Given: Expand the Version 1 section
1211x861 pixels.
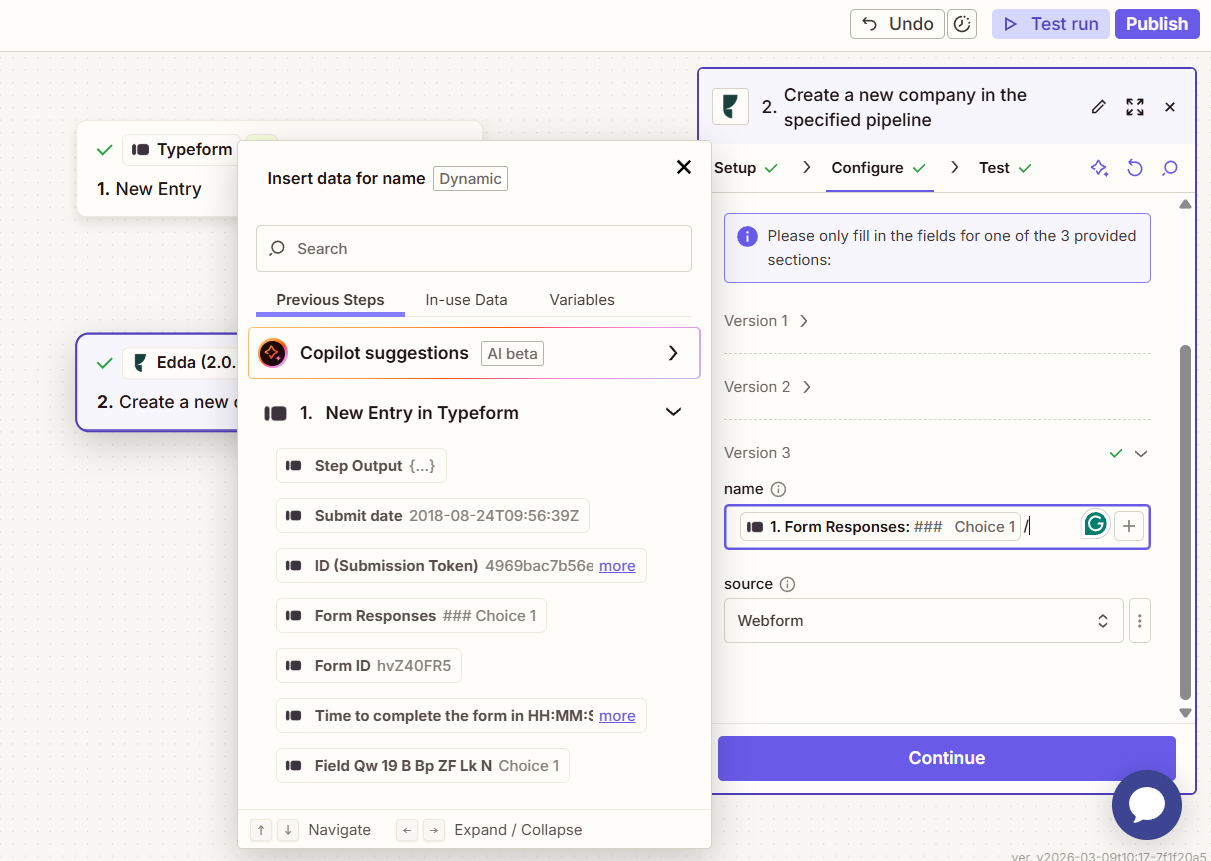Looking at the screenshot, I should pos(766,321).
